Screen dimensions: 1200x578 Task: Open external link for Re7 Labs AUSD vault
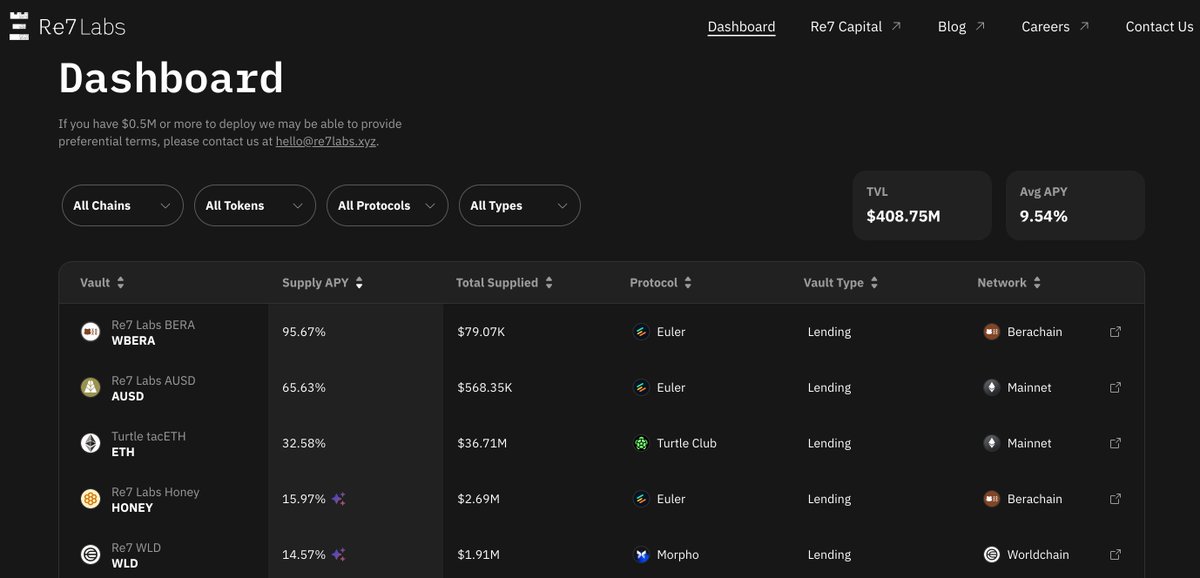pyautogui.click(x=1116, y=388)
